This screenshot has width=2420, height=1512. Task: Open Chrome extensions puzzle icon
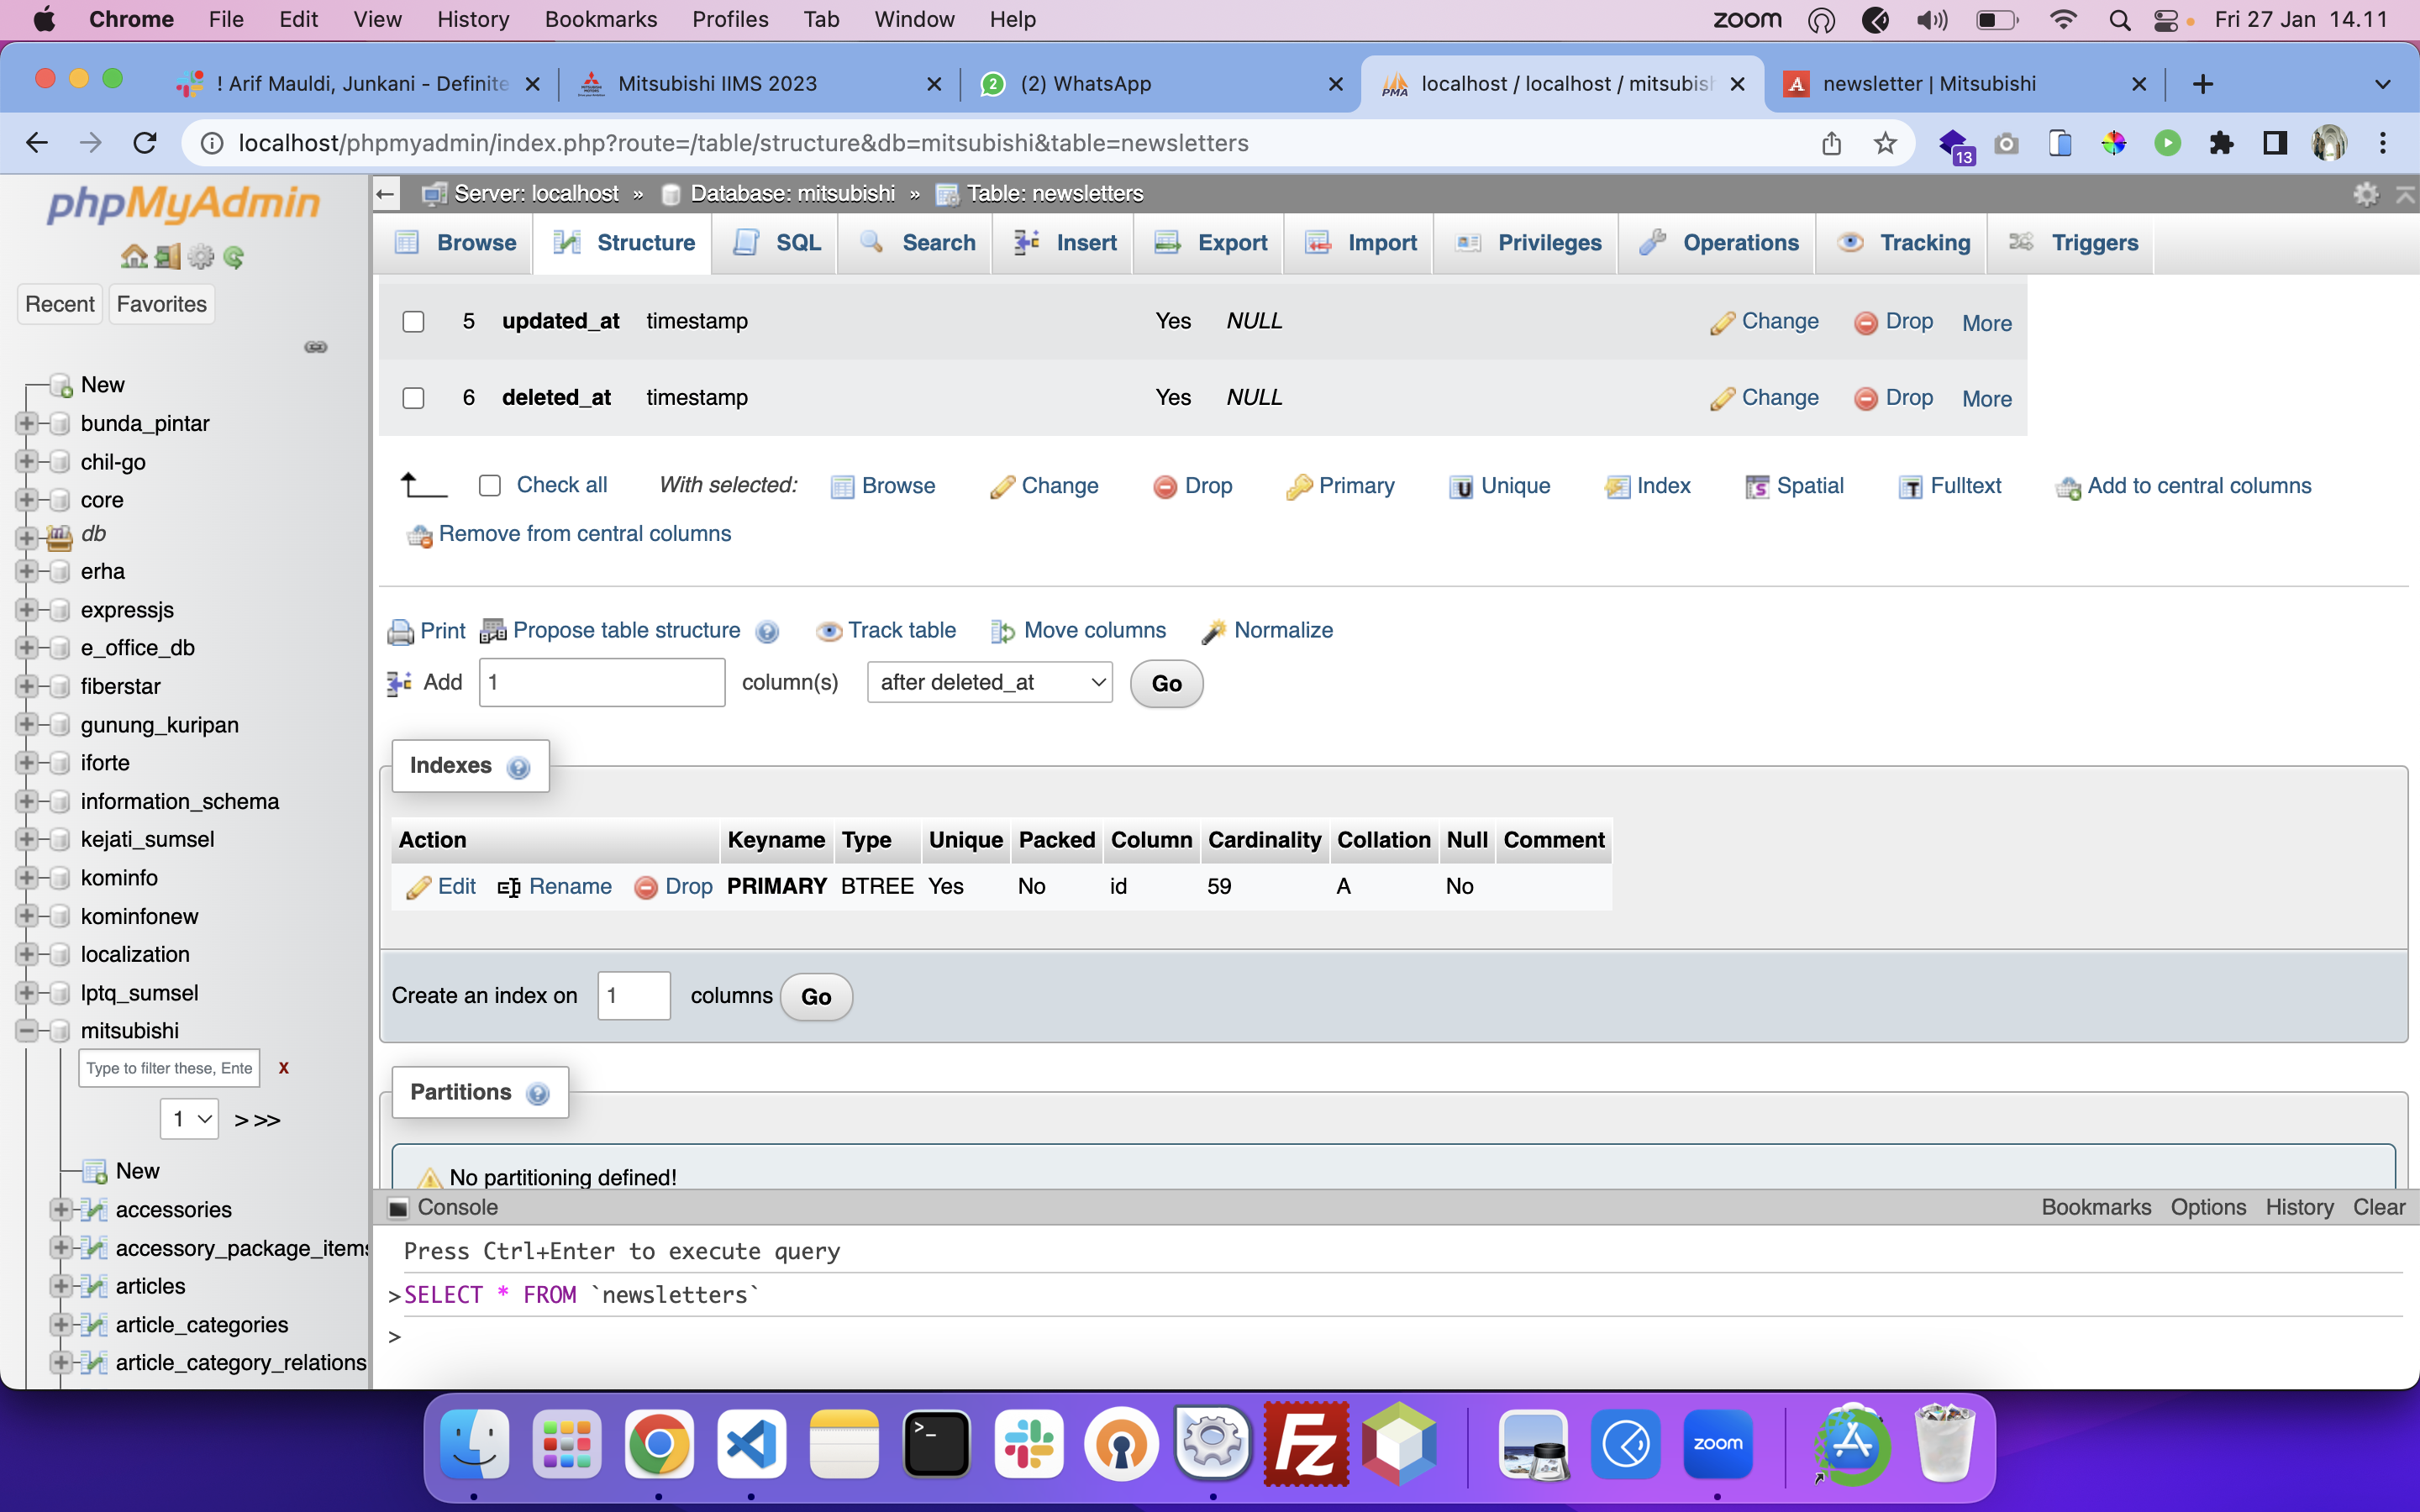point(2221,143)
